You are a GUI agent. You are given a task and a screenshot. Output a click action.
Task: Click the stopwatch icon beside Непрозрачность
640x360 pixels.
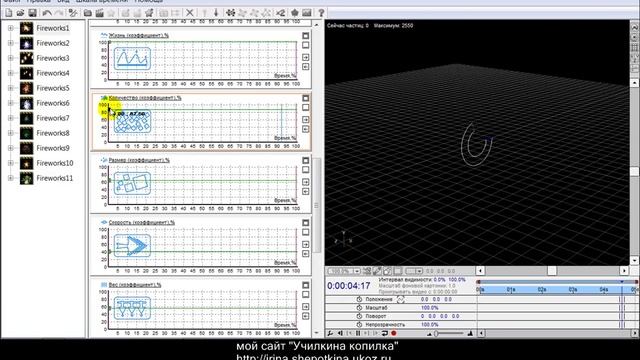pyautogui.click(x=359, y=325)
